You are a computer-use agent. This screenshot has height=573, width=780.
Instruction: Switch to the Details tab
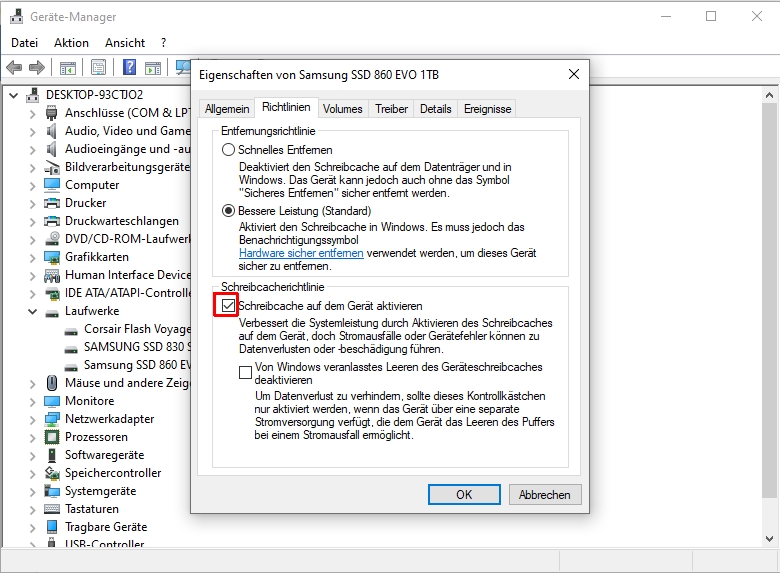tap(435, 109)
